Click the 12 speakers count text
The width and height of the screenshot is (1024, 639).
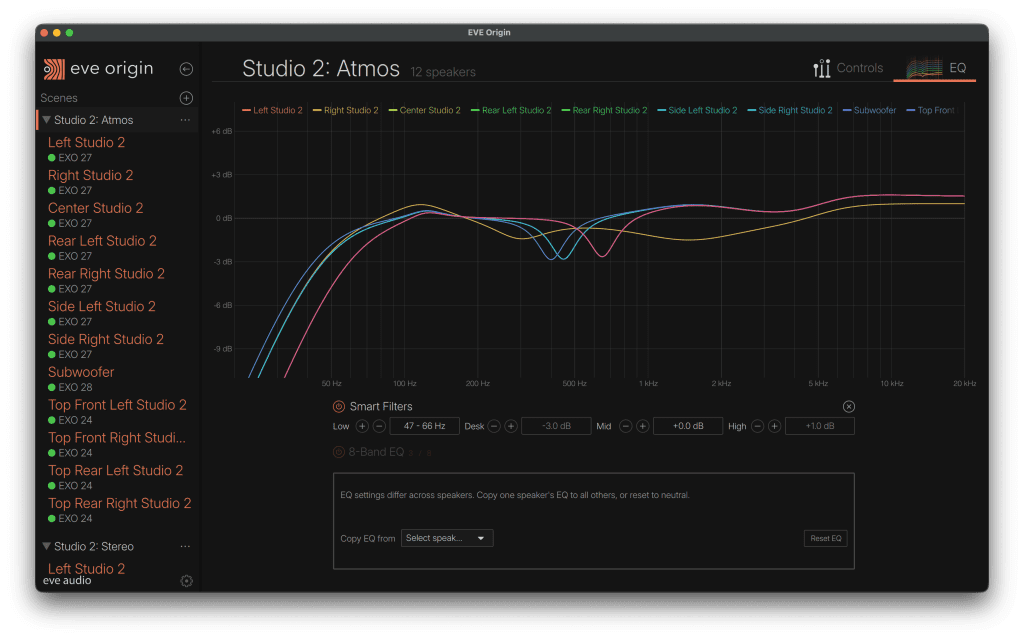[443, 72]
